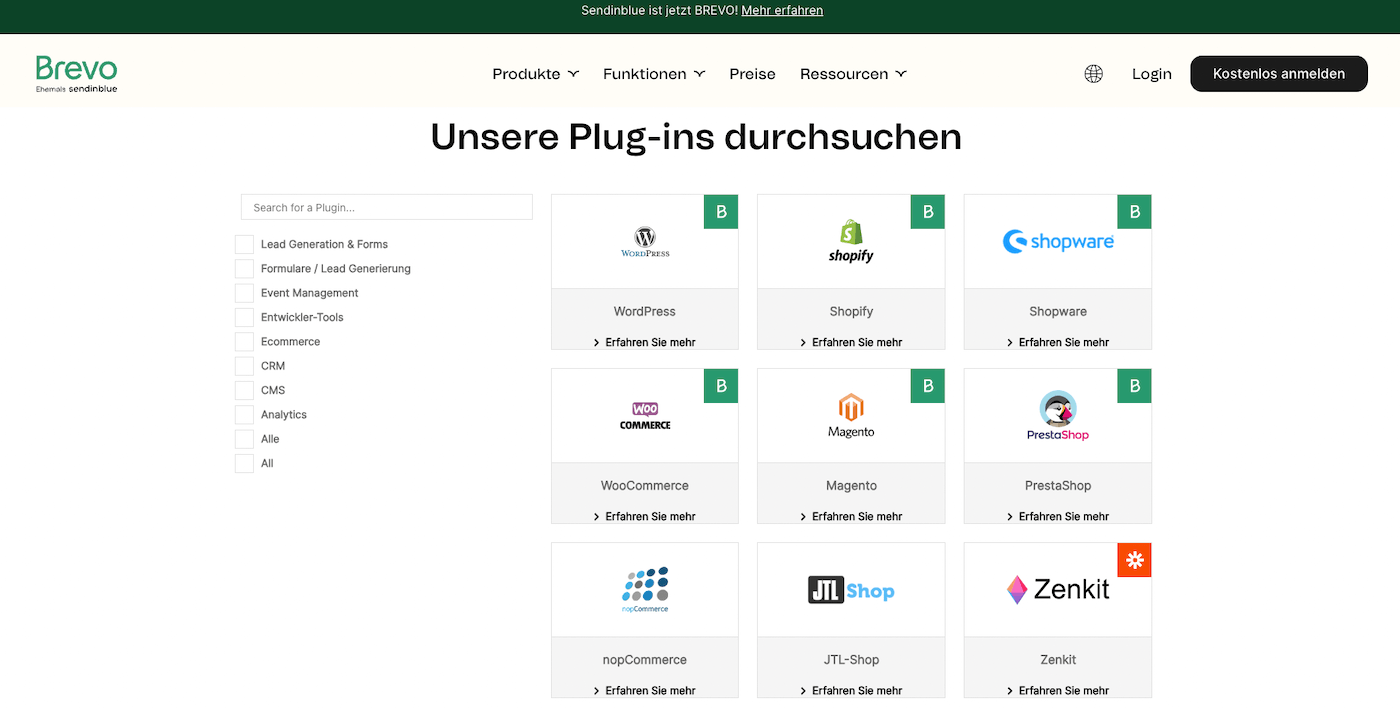The width and height of the screenshot is (1400, 708).
Task: Click the nopCommerce logo image
Action: [645, 590]
